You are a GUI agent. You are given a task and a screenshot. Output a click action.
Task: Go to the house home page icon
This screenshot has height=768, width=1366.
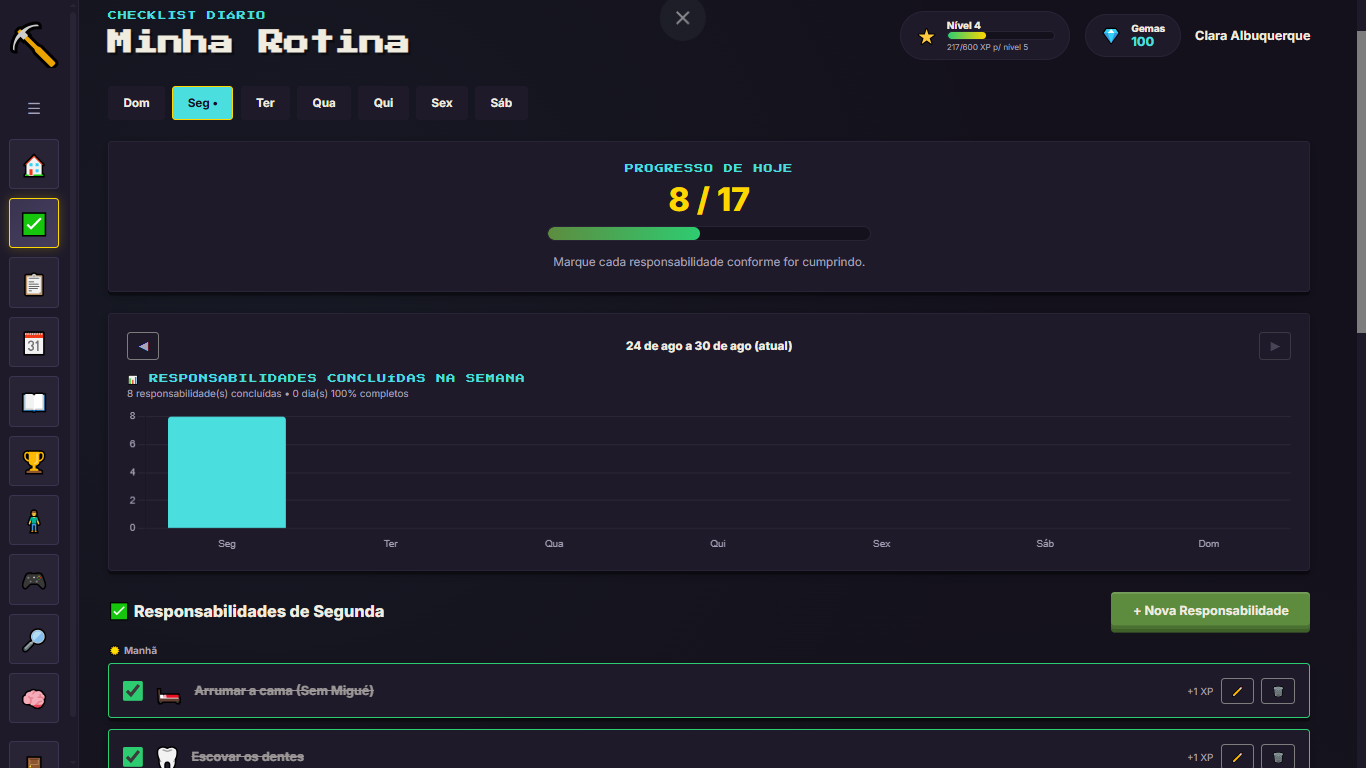[34, 164]
